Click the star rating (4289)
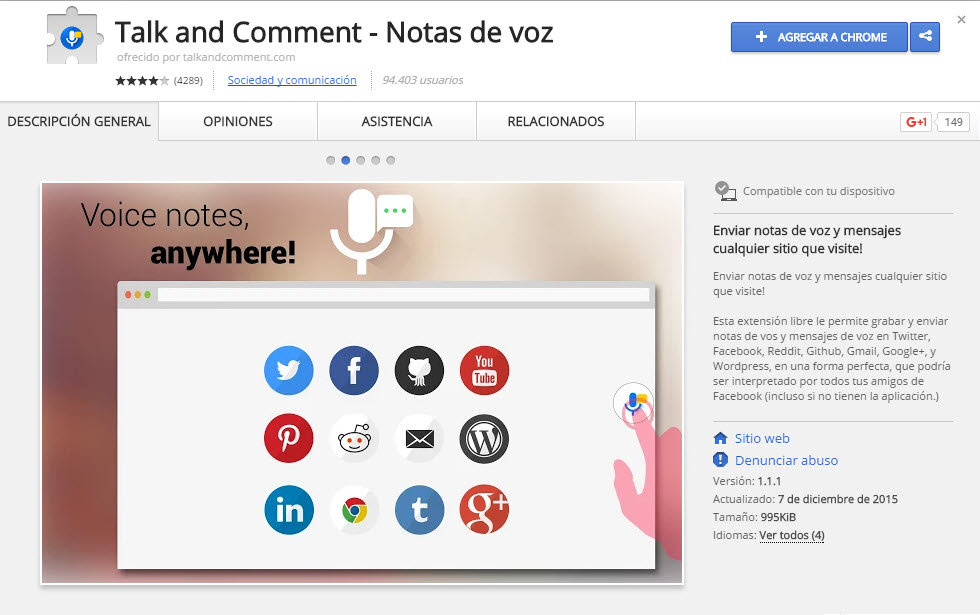The image size is (980, 615). [x=159, y=81]
